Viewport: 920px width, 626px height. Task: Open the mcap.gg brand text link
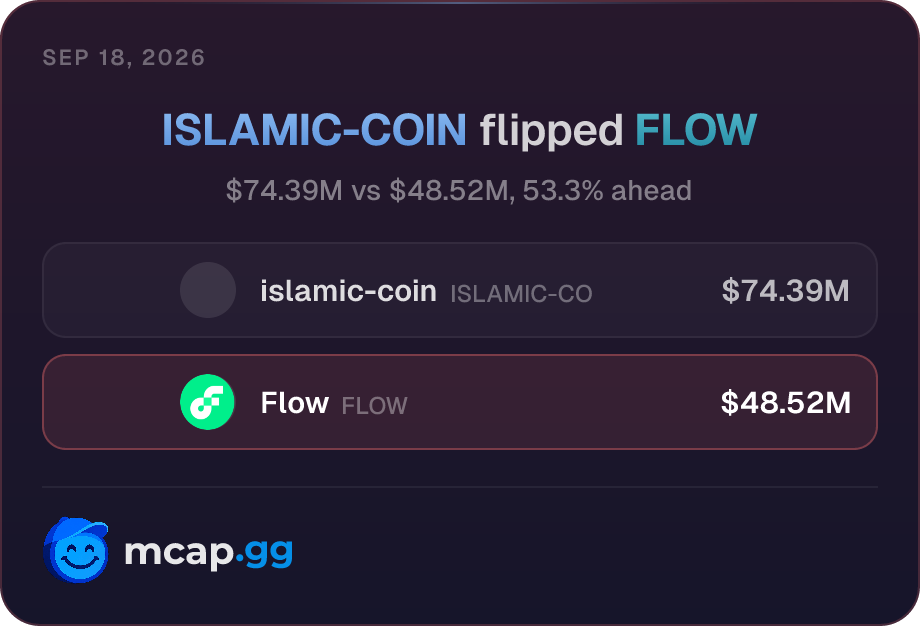coord(208,552)
